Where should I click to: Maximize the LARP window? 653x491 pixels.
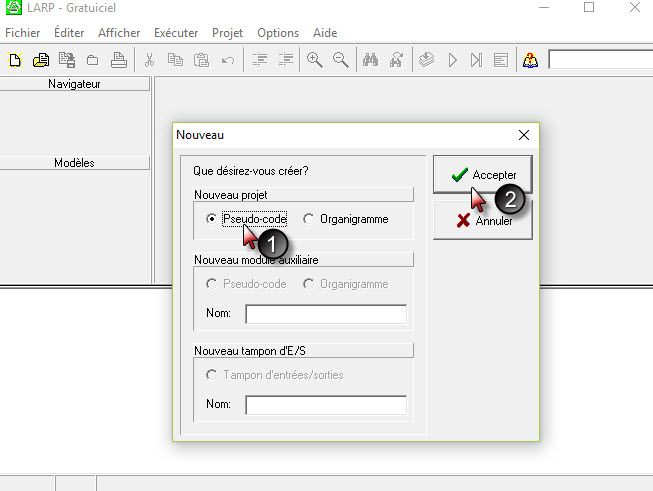pyautogui.click(x=589, y=7)
